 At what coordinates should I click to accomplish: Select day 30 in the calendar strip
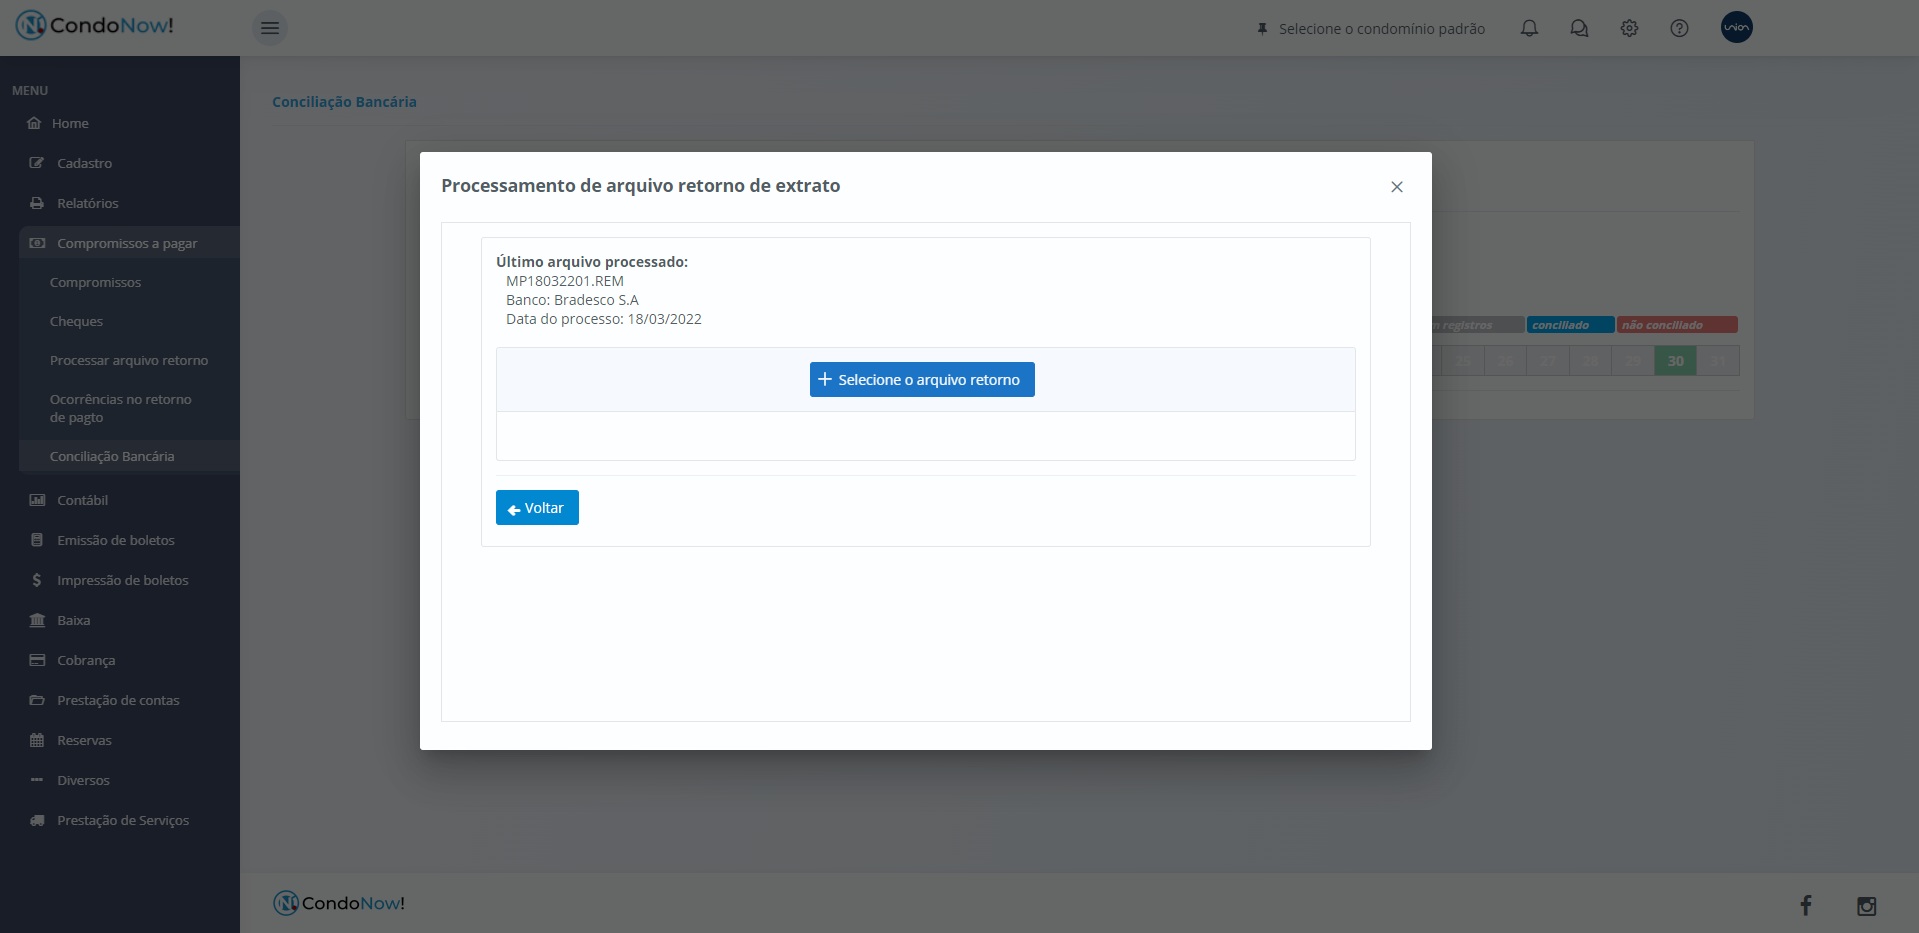point(1675,361)
